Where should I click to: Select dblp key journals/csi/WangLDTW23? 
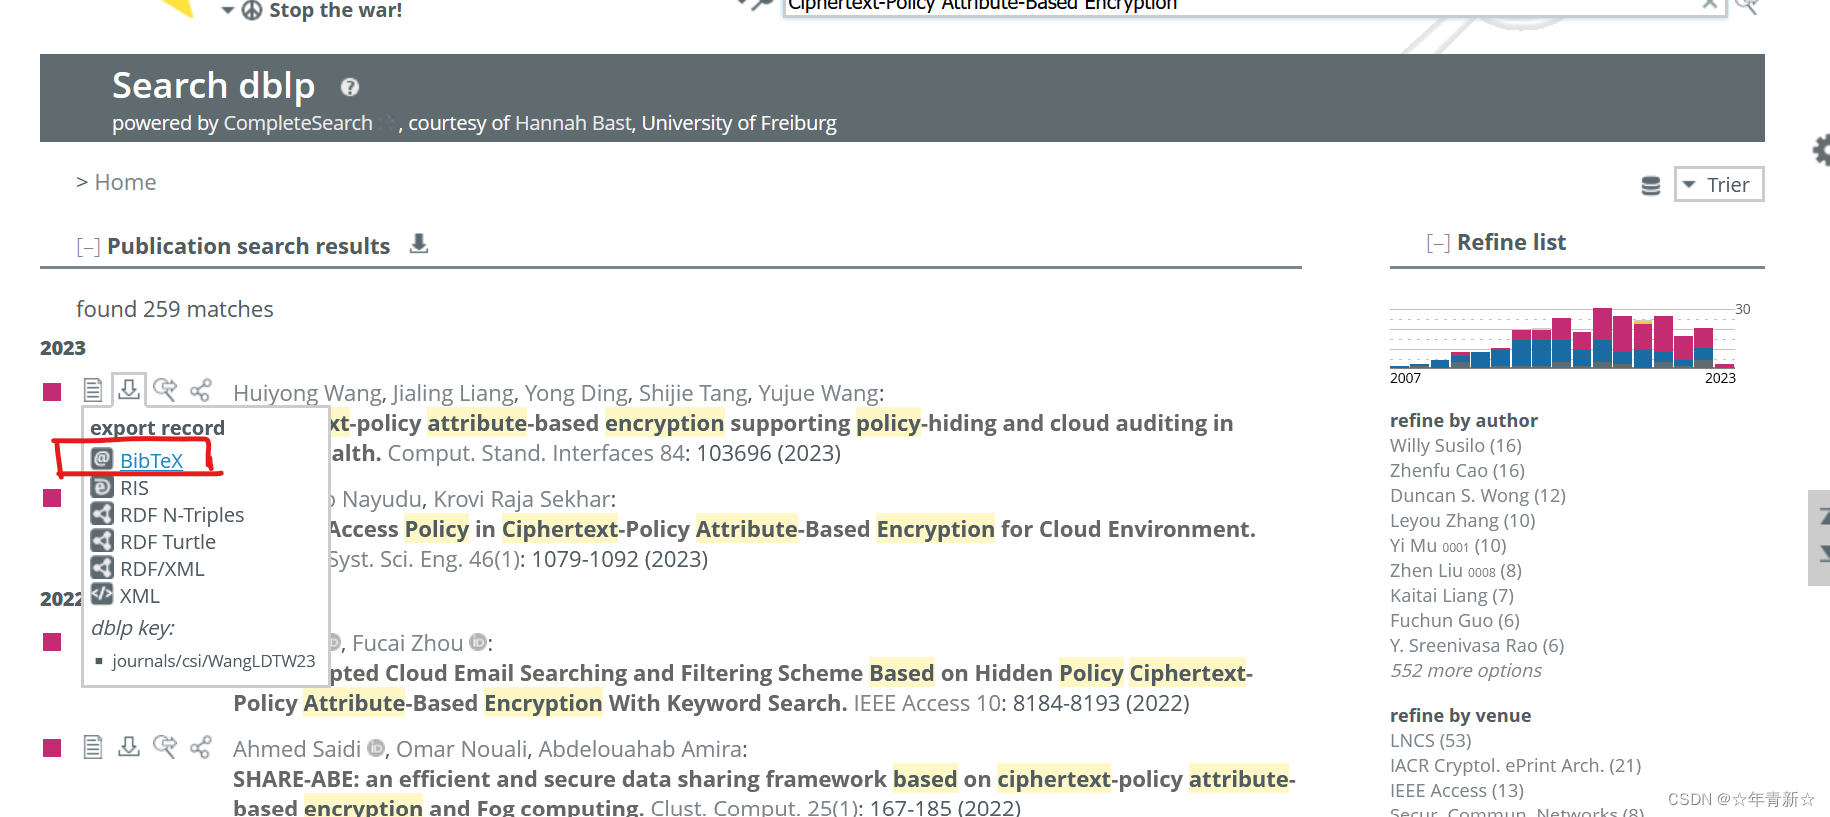[x=213, y=661]
